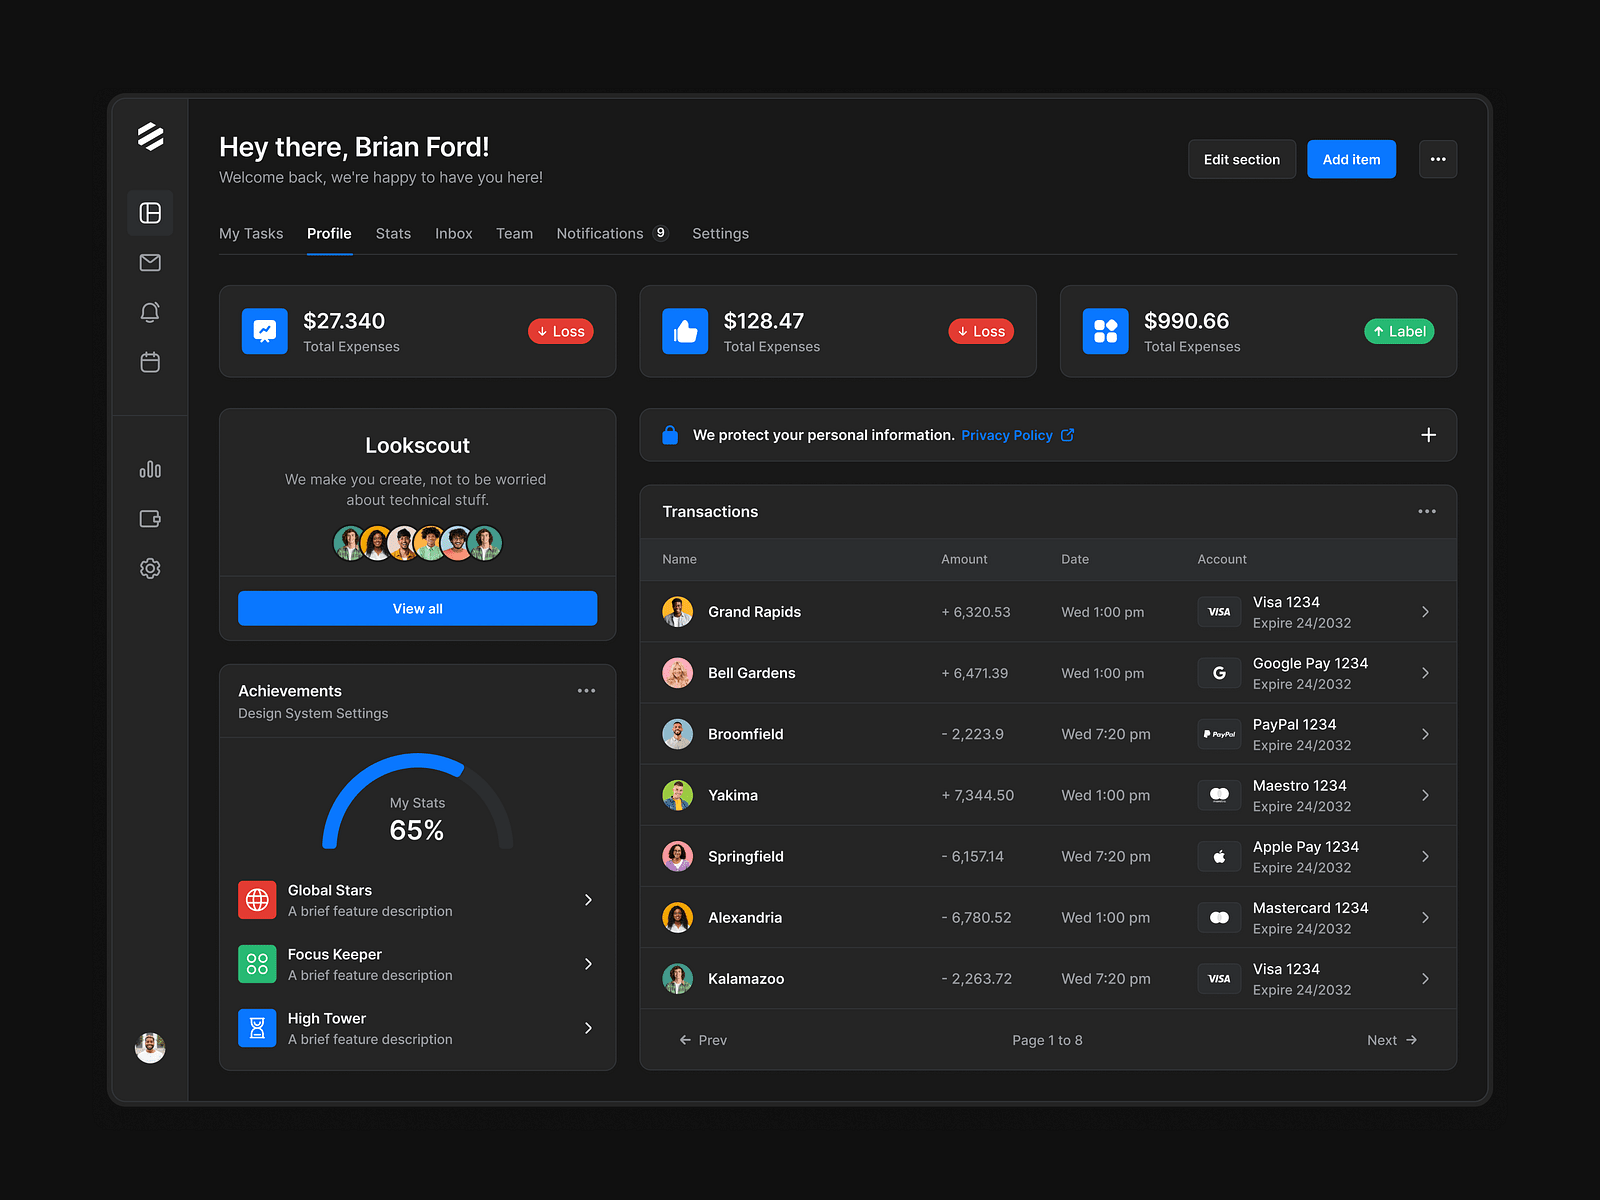This screenshot has width=1600, height=1200.
Task: Switch to the Stats tab
Action: coord(393,233)
